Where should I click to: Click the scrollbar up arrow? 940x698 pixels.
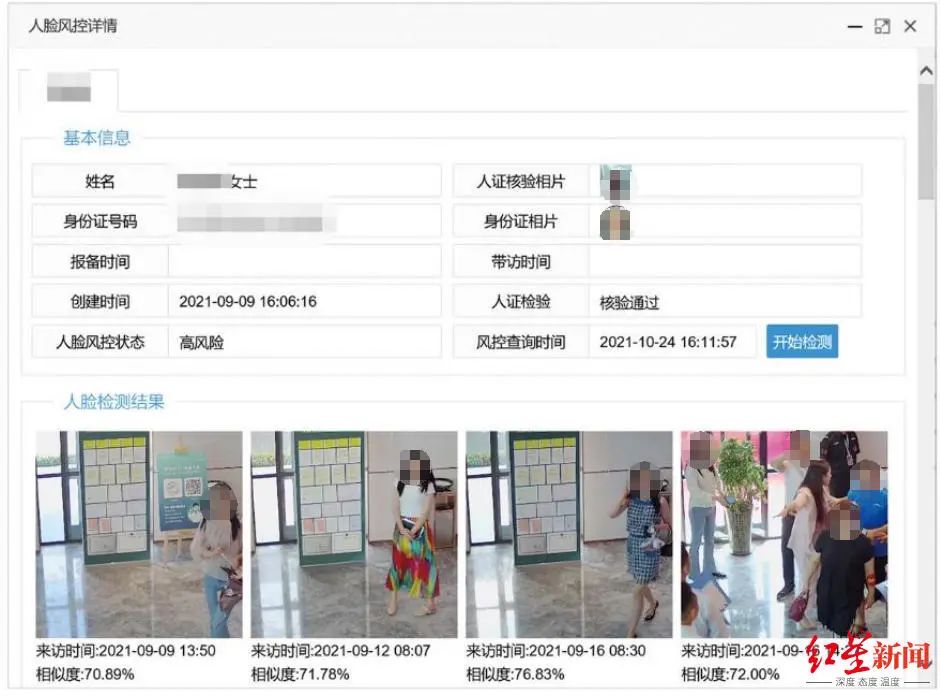[926, 71]
